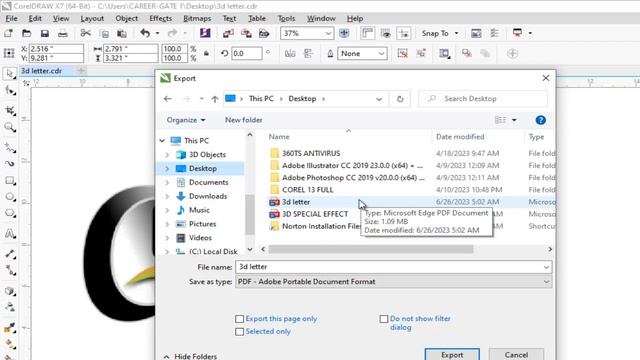Select the Pick tool in toolbox
The width and height of the screenshot is (640, 360).
pos(10,73)
